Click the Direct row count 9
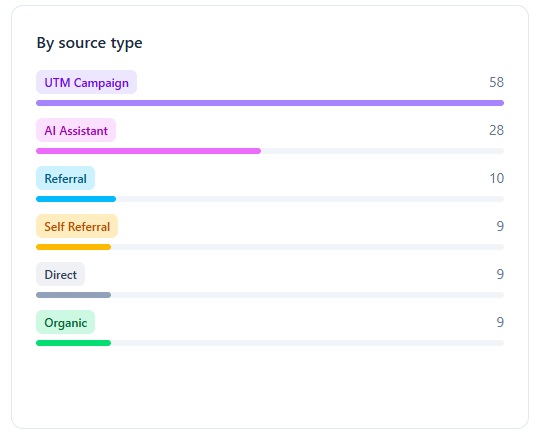 click(500, 274)
